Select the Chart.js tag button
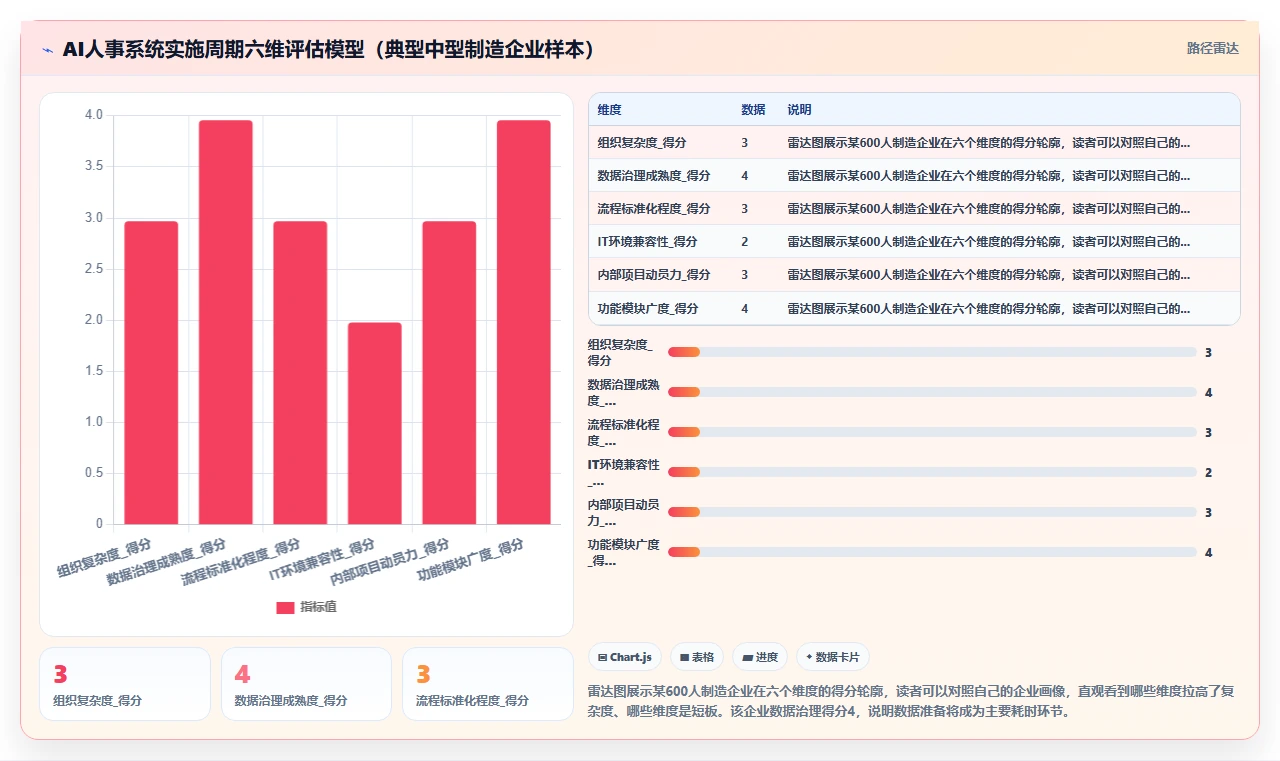Image resolution: width=1280 pixels, height=761 pixels. click(x=625, y=657)
